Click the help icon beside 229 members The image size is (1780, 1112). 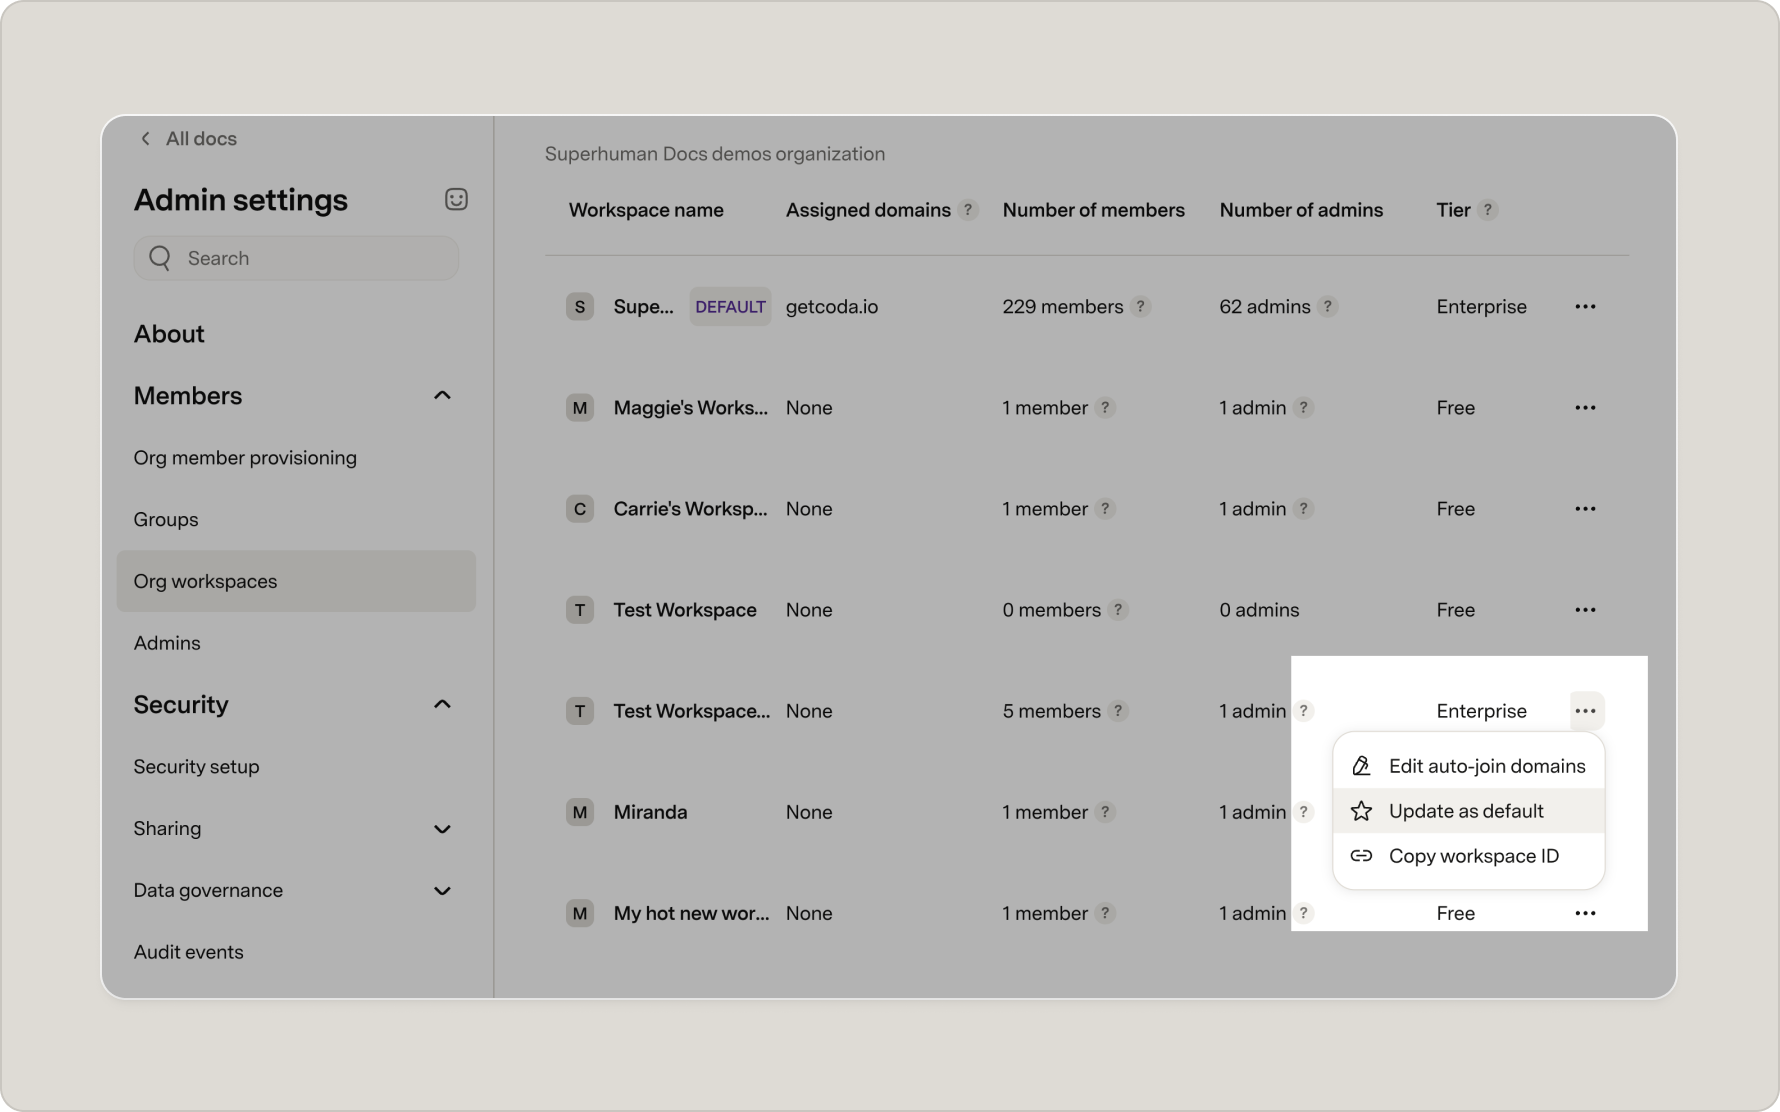click(1140, 307)
